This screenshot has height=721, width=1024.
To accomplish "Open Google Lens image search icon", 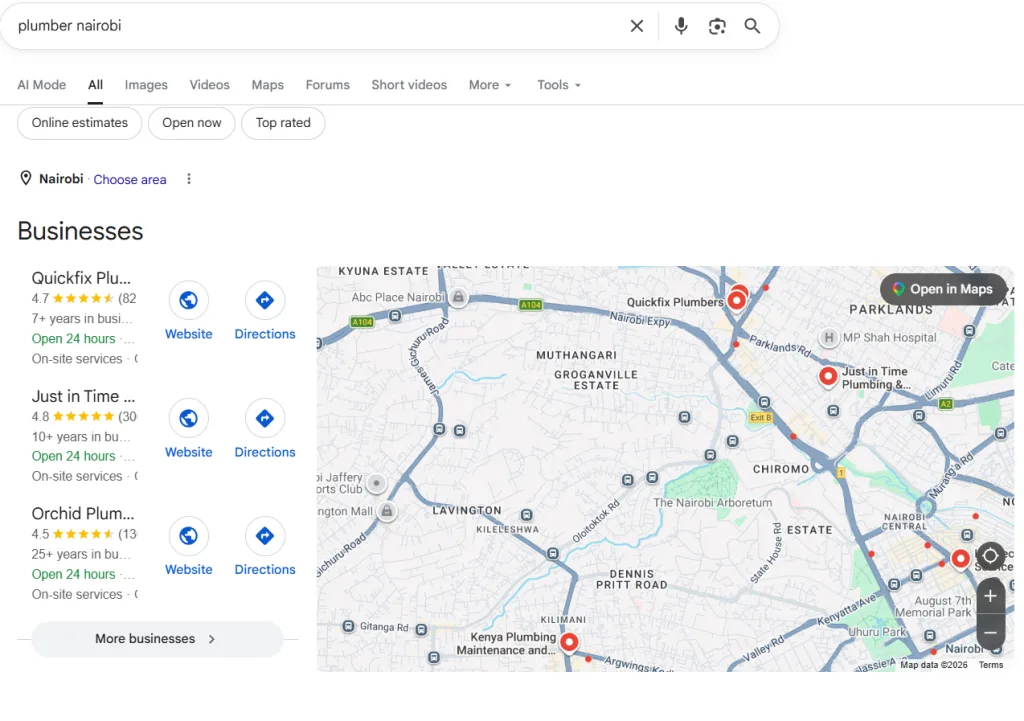I will click(717, 26).
